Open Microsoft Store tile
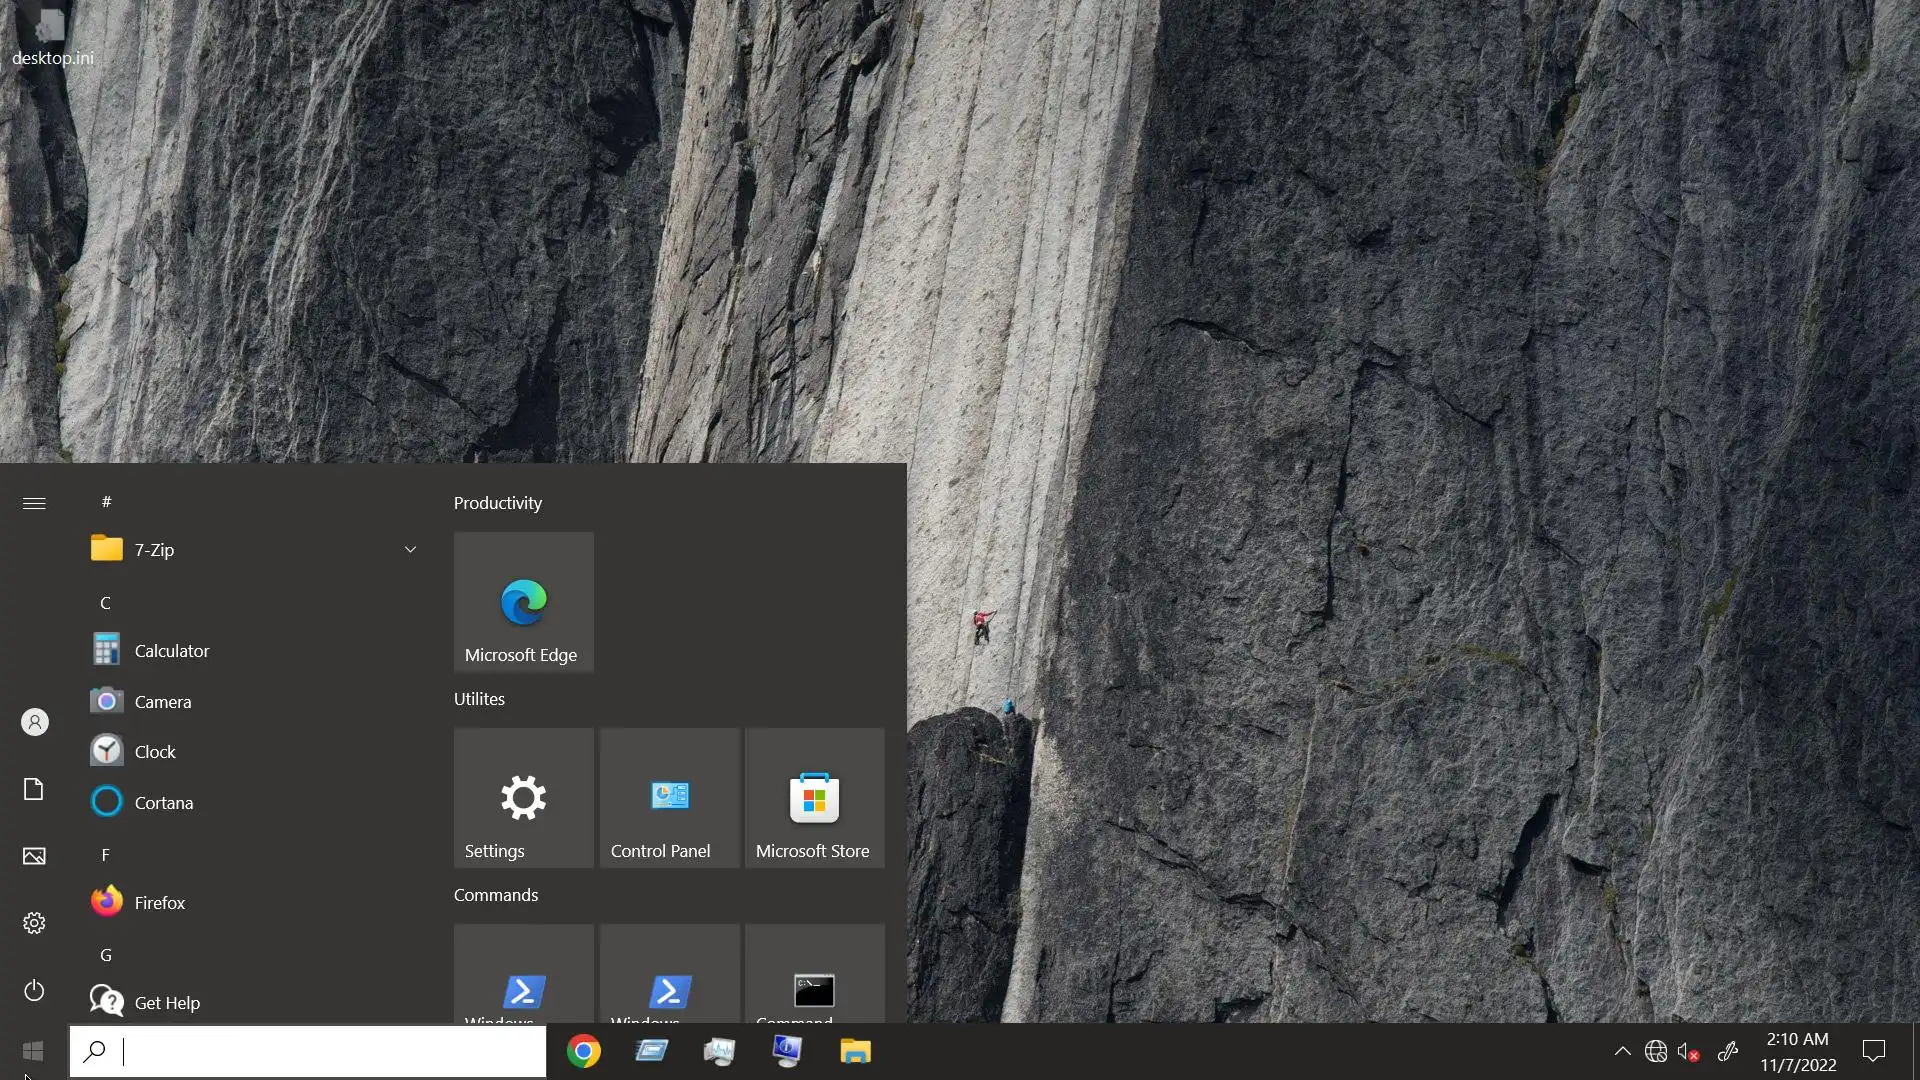1920x1080 pixels. pos(814,798)
